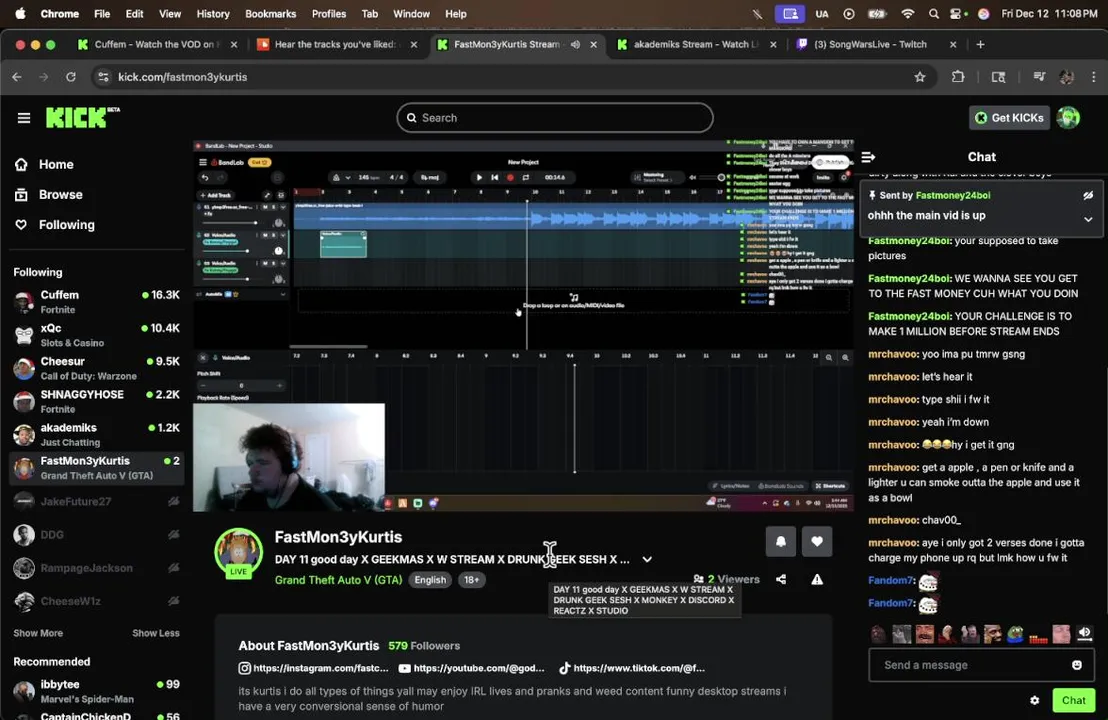
Task: Expand the stream title dropdown chevron
Action: (647, 560)
